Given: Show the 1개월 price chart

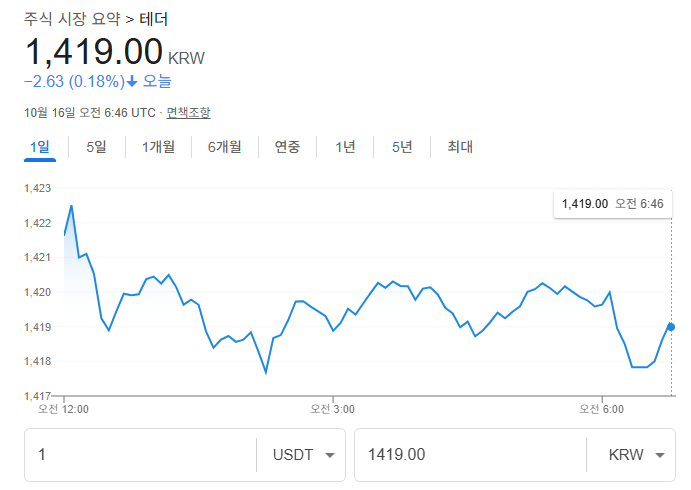Looking at the screenshot, I should [158, 147].
